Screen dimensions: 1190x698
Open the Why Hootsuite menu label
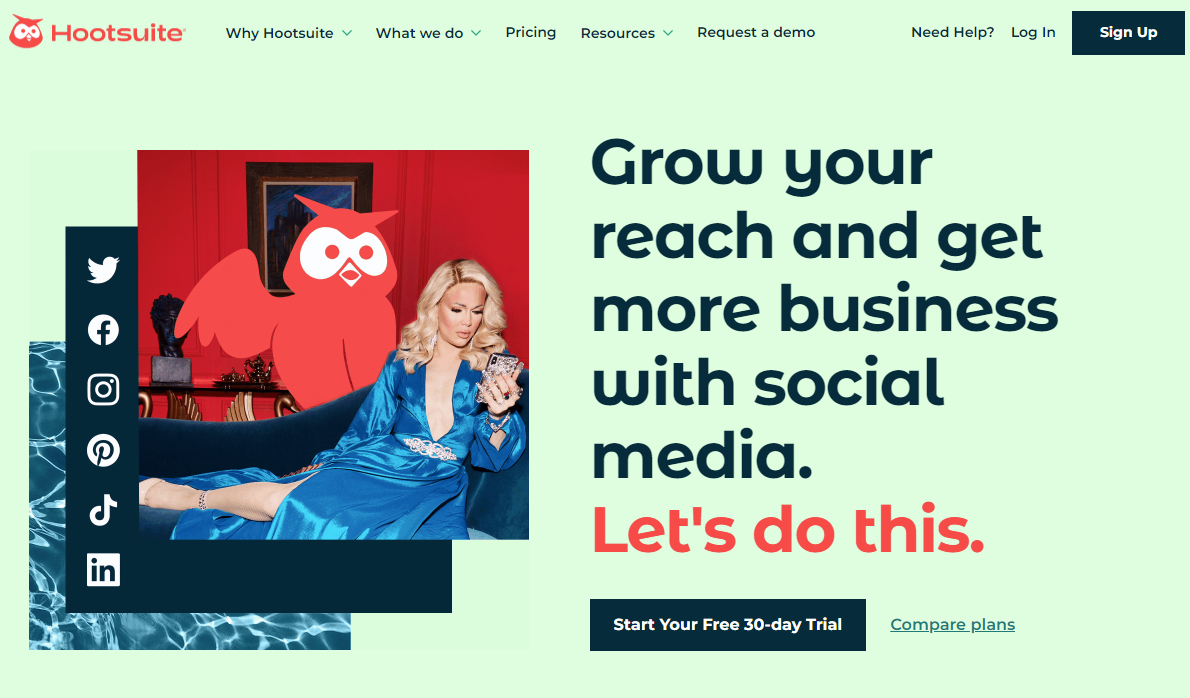279,33
